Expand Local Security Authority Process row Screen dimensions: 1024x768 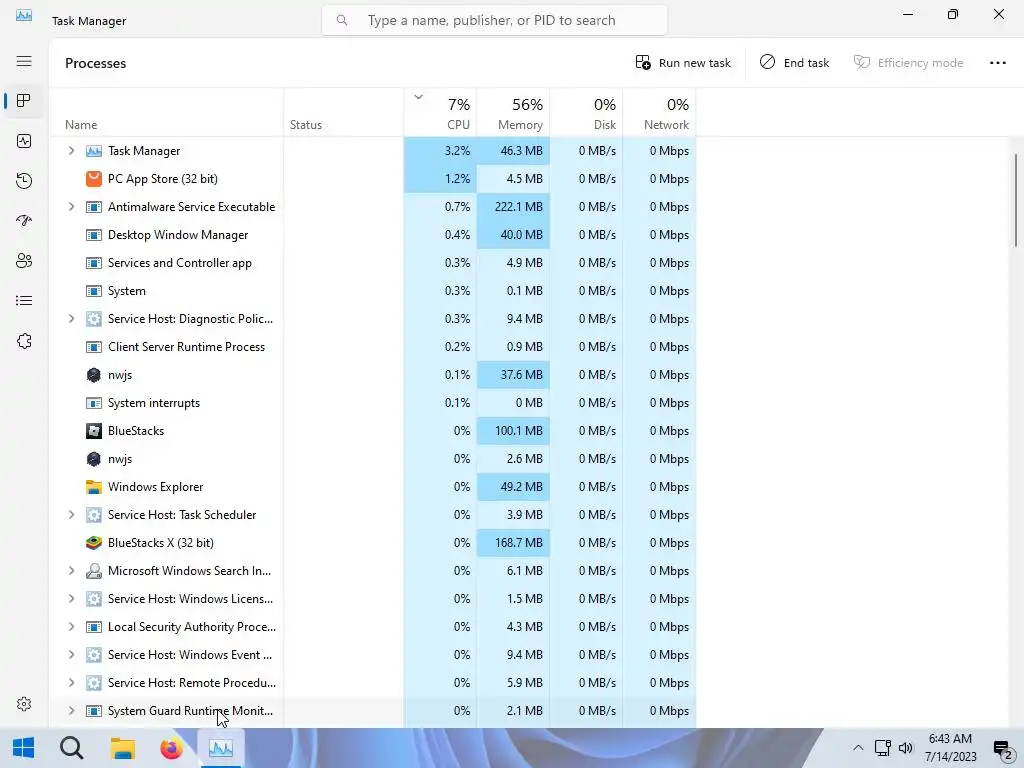71,627
